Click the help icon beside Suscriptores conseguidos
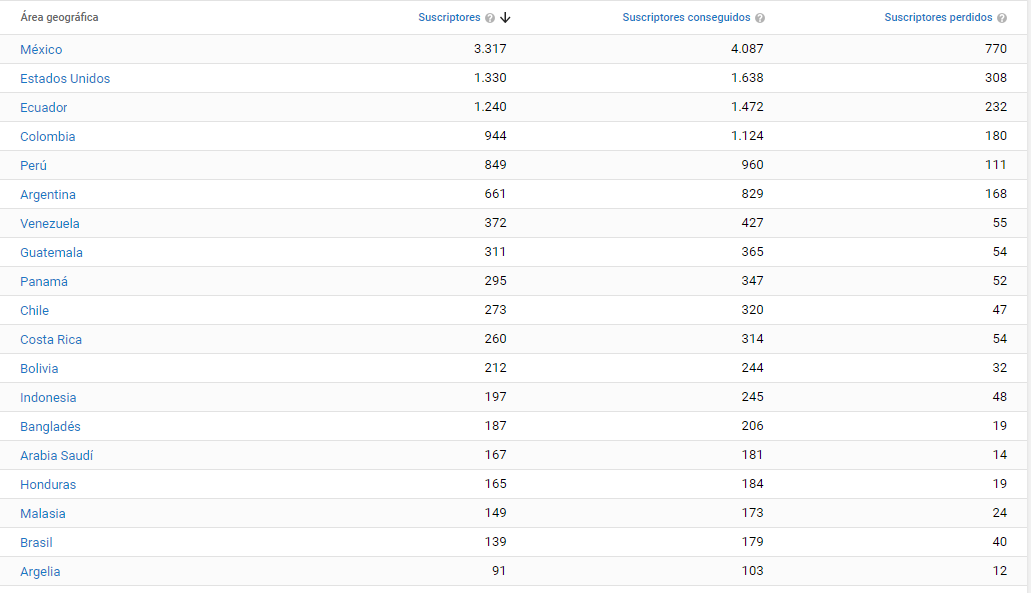This screenshot has width=1031, height=593. [x=759, y=18]
